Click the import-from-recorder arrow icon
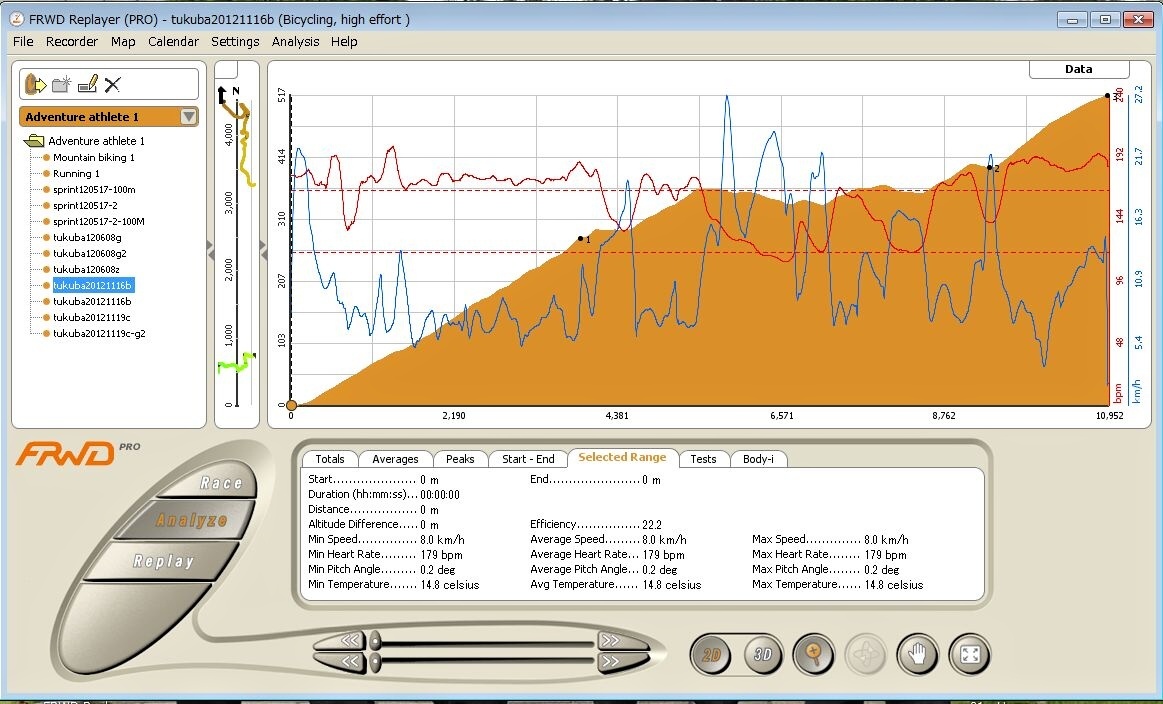 [35, 84]
